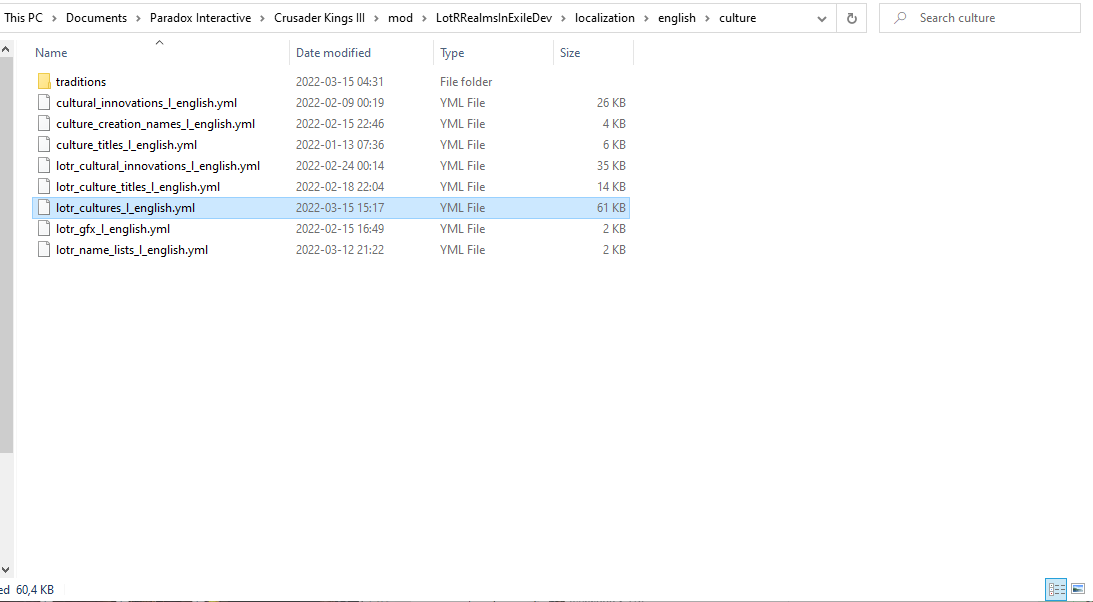1093x602 pixels.
Task: Click date 2022-03-12 21:22
Action: point(339,249)
